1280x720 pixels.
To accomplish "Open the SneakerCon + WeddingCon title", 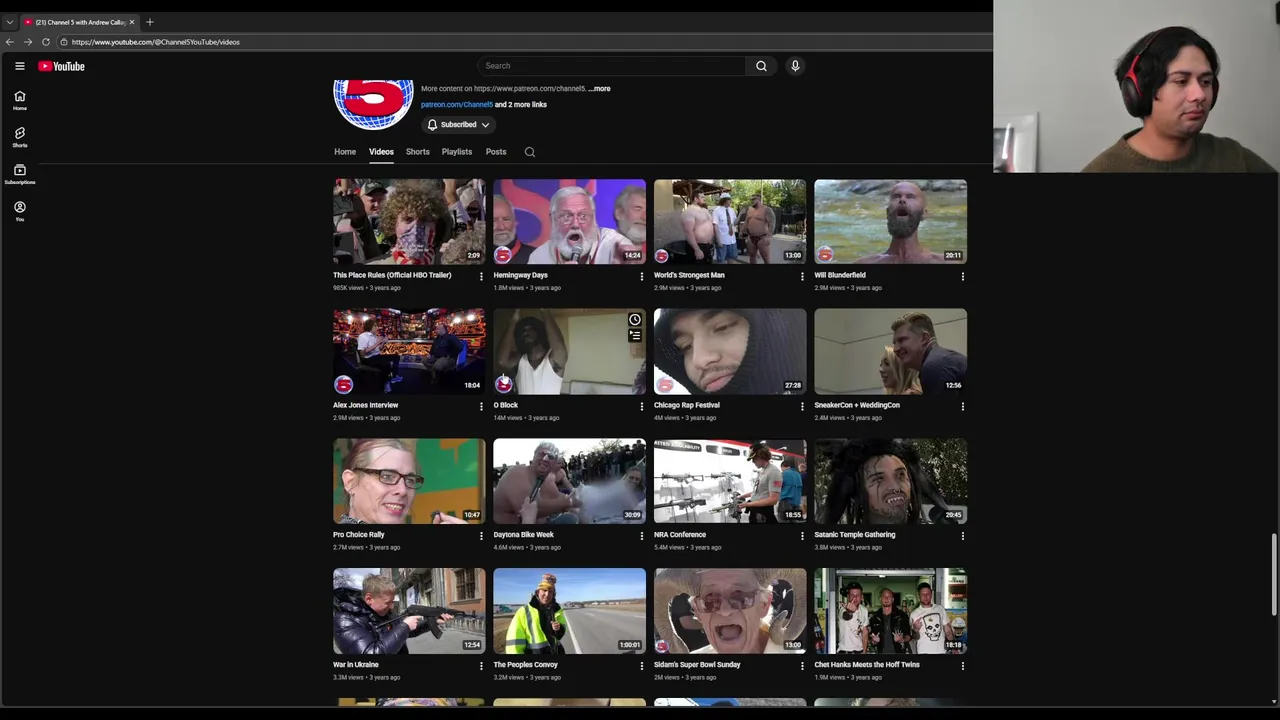I will (x=857, y=405).
